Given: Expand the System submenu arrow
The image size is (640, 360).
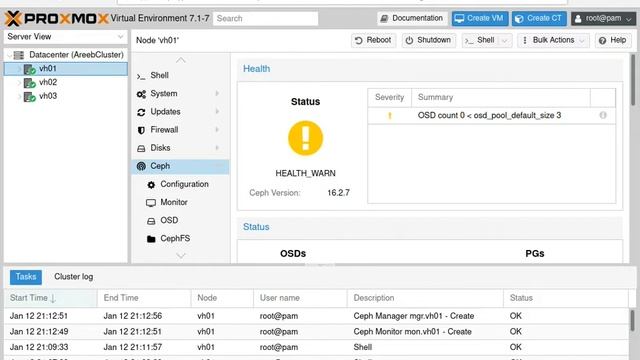Looking at the screenshot, I should point(217,93).
